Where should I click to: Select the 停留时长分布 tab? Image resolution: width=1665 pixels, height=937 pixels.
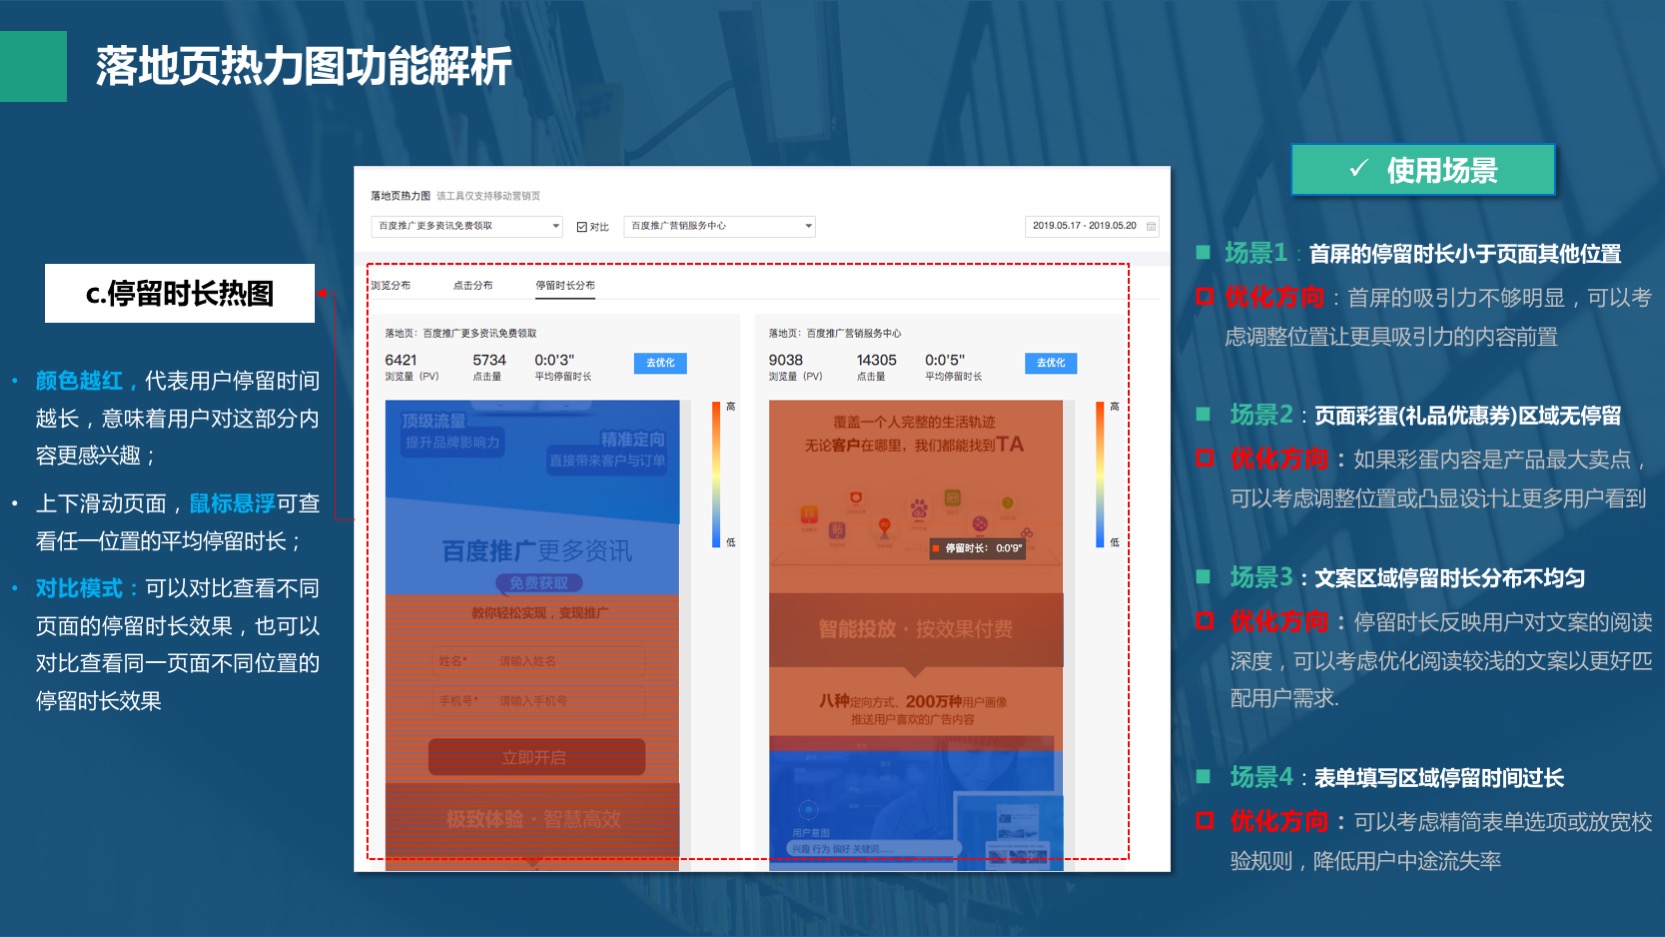point(565,285)
